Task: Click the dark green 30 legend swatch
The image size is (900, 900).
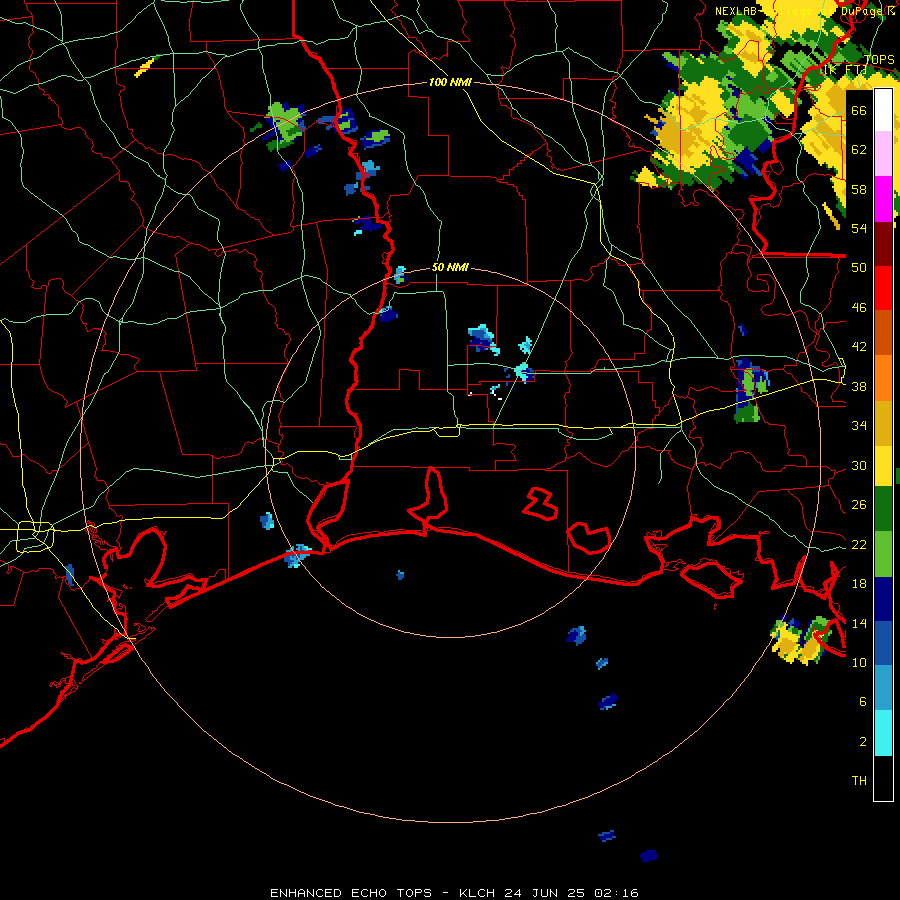Action: point(883,509)
